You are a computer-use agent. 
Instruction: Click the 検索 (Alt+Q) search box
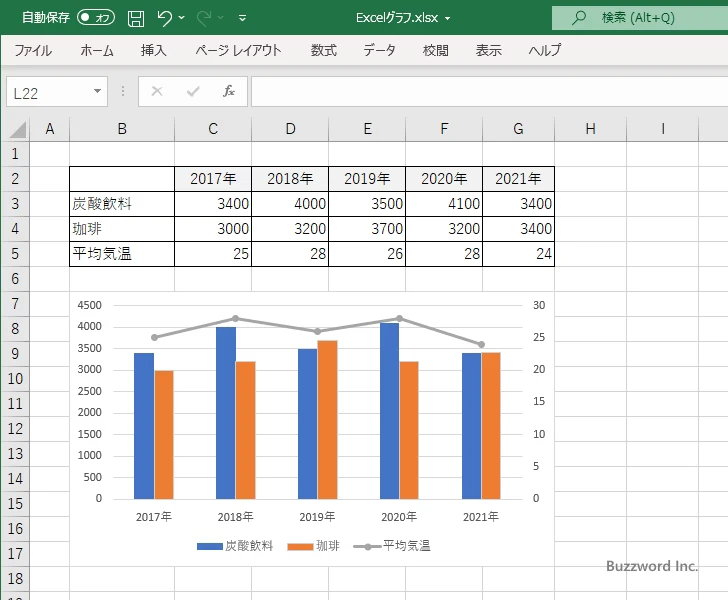640,18
